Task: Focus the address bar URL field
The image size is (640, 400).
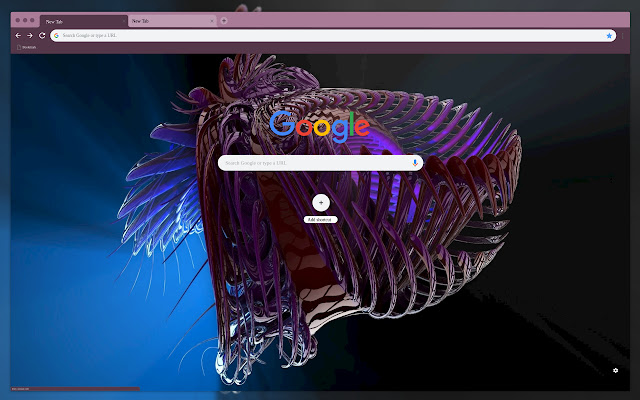Action: point(333,36)
